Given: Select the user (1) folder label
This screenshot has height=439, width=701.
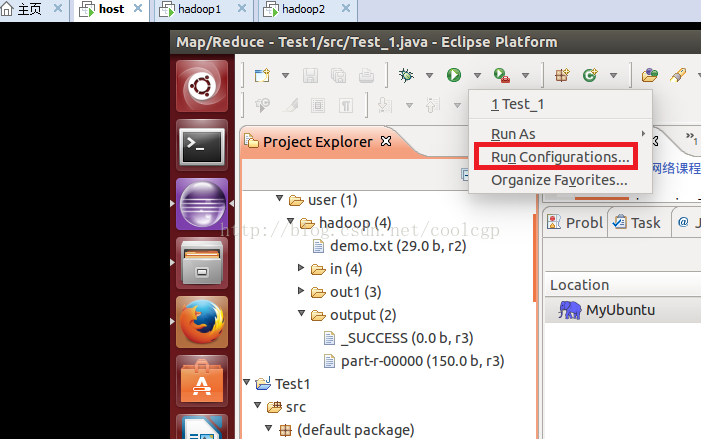Looking at the screenshot, I should click(x=333, y=200).
